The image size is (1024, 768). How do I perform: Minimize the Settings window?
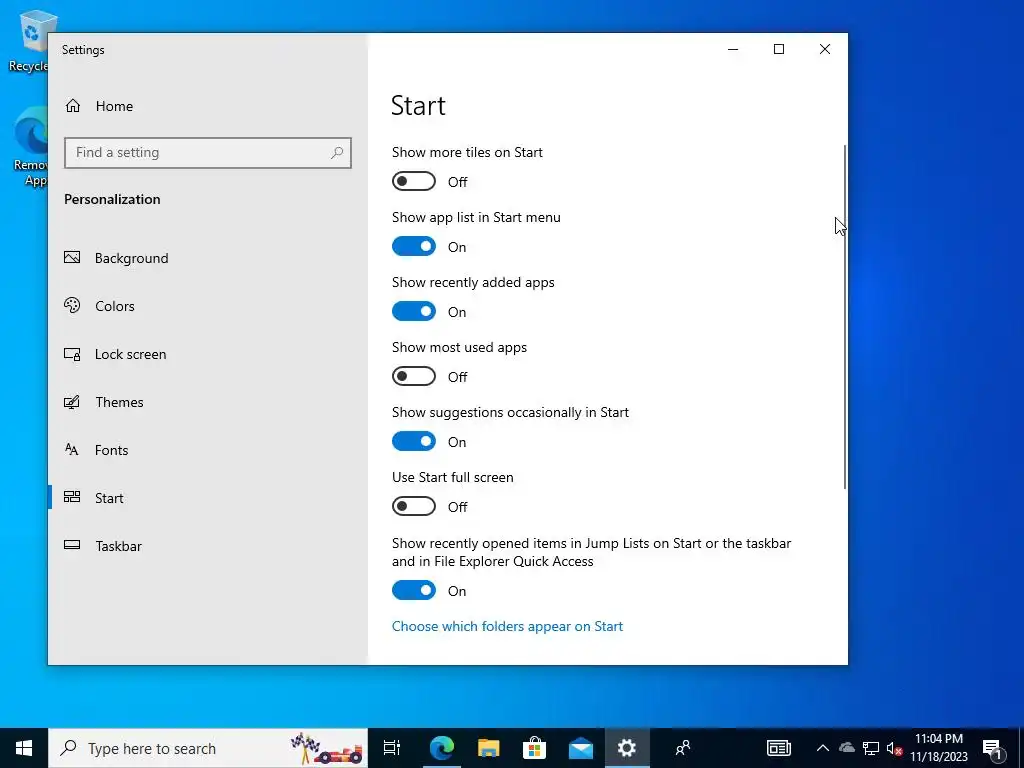(733, 50)
